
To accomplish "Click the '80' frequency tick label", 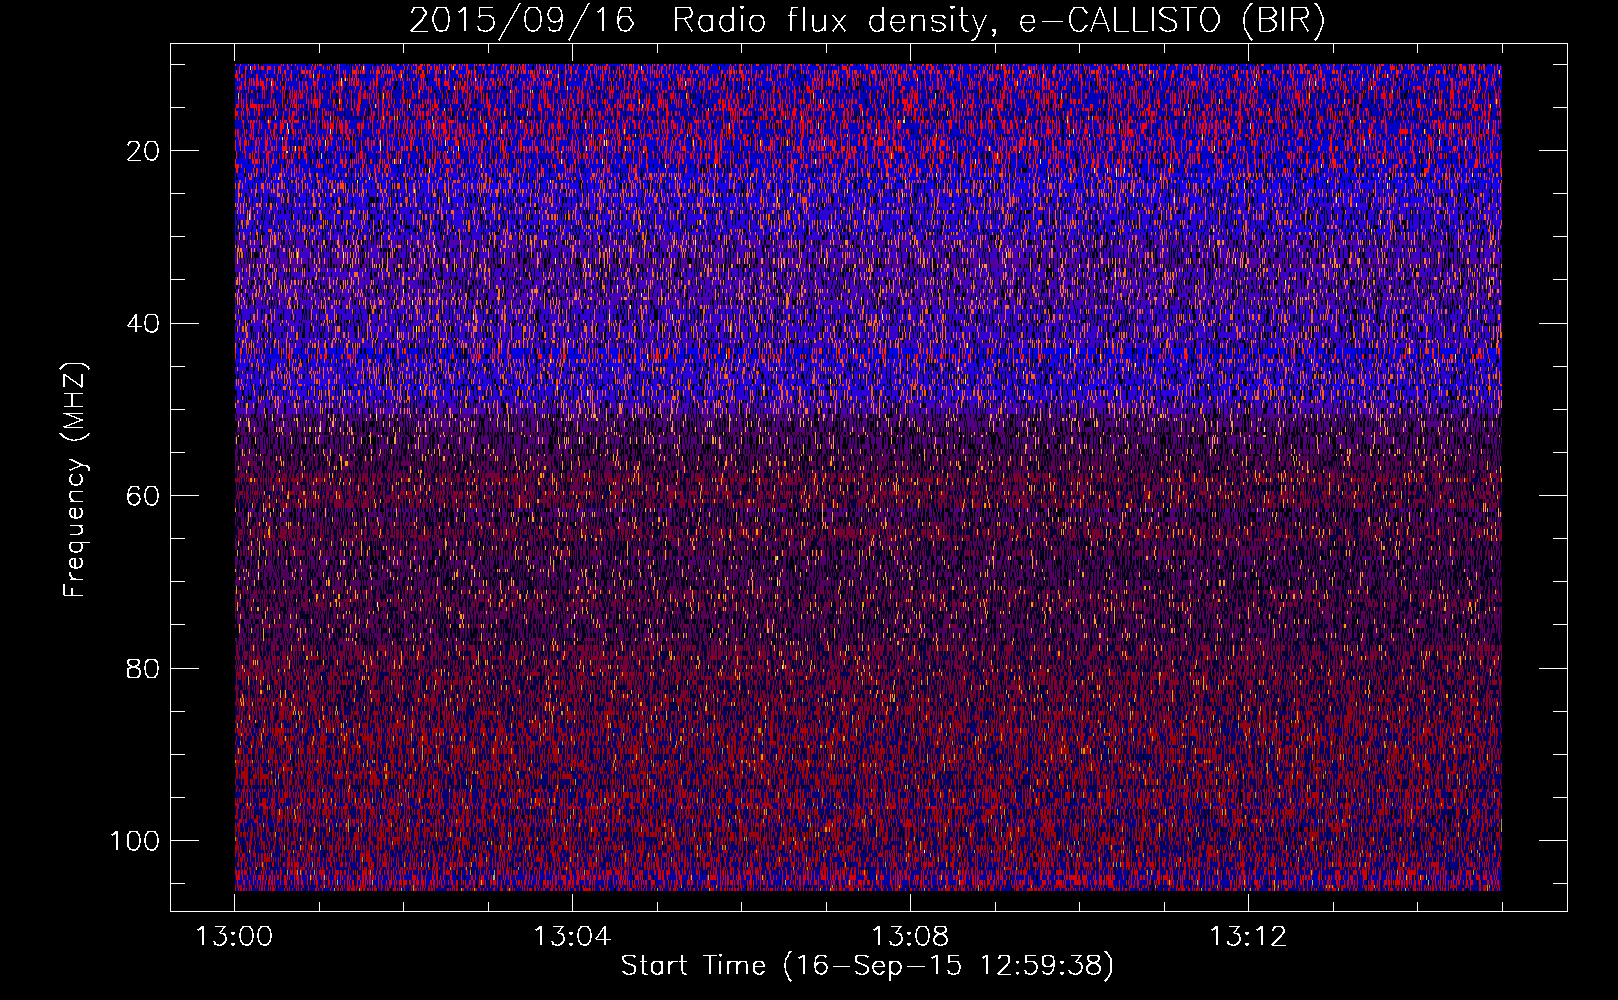I will (143, 668).
